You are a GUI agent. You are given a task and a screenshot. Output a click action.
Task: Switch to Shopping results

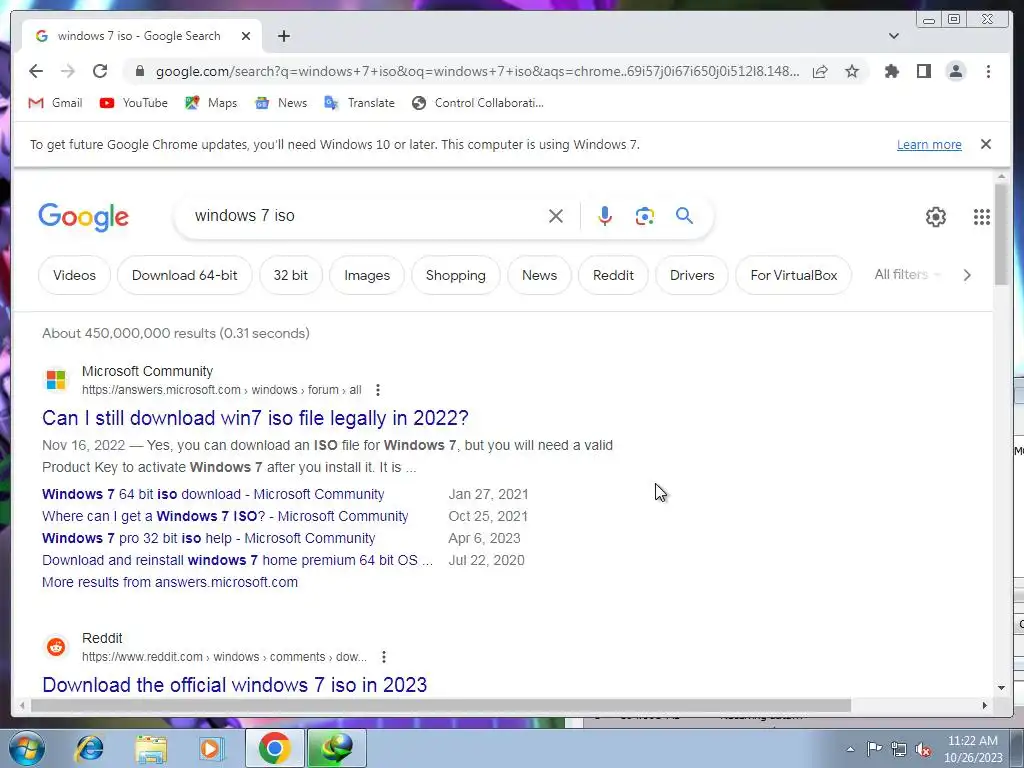coord(456,276)
